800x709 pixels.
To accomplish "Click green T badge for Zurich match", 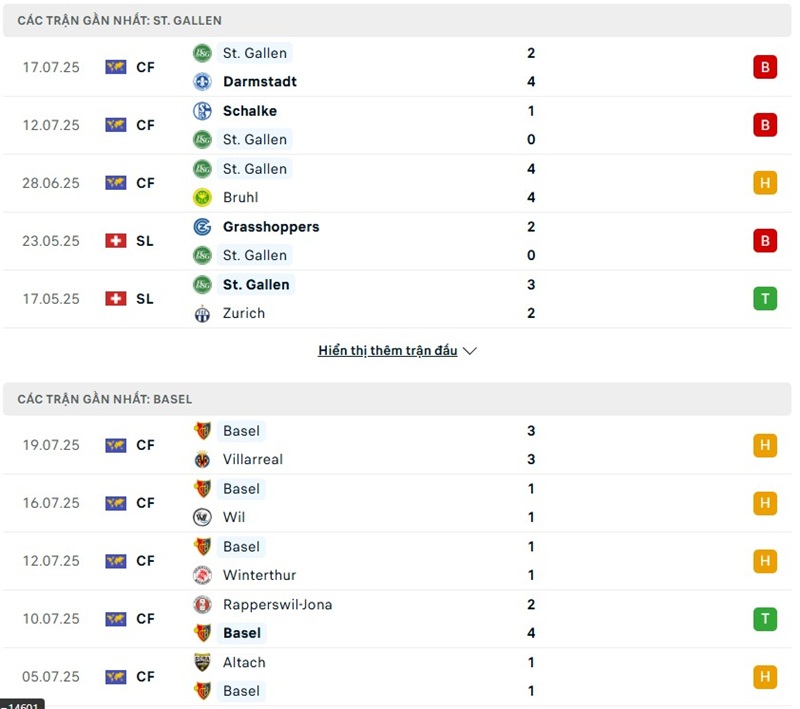I will pyautogui.click(x=765, y=298).
